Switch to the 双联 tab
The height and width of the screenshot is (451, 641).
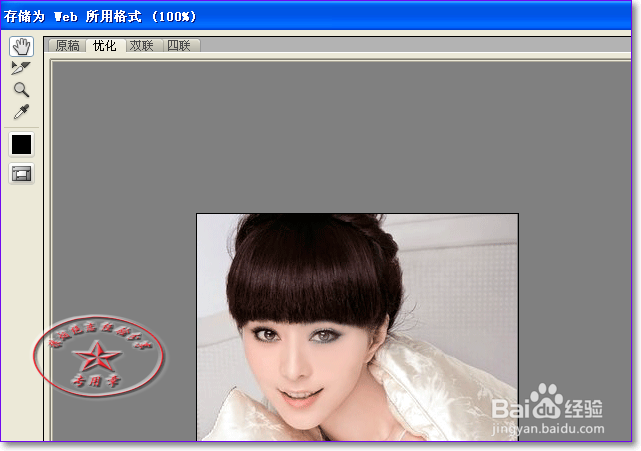coord(142,45)
